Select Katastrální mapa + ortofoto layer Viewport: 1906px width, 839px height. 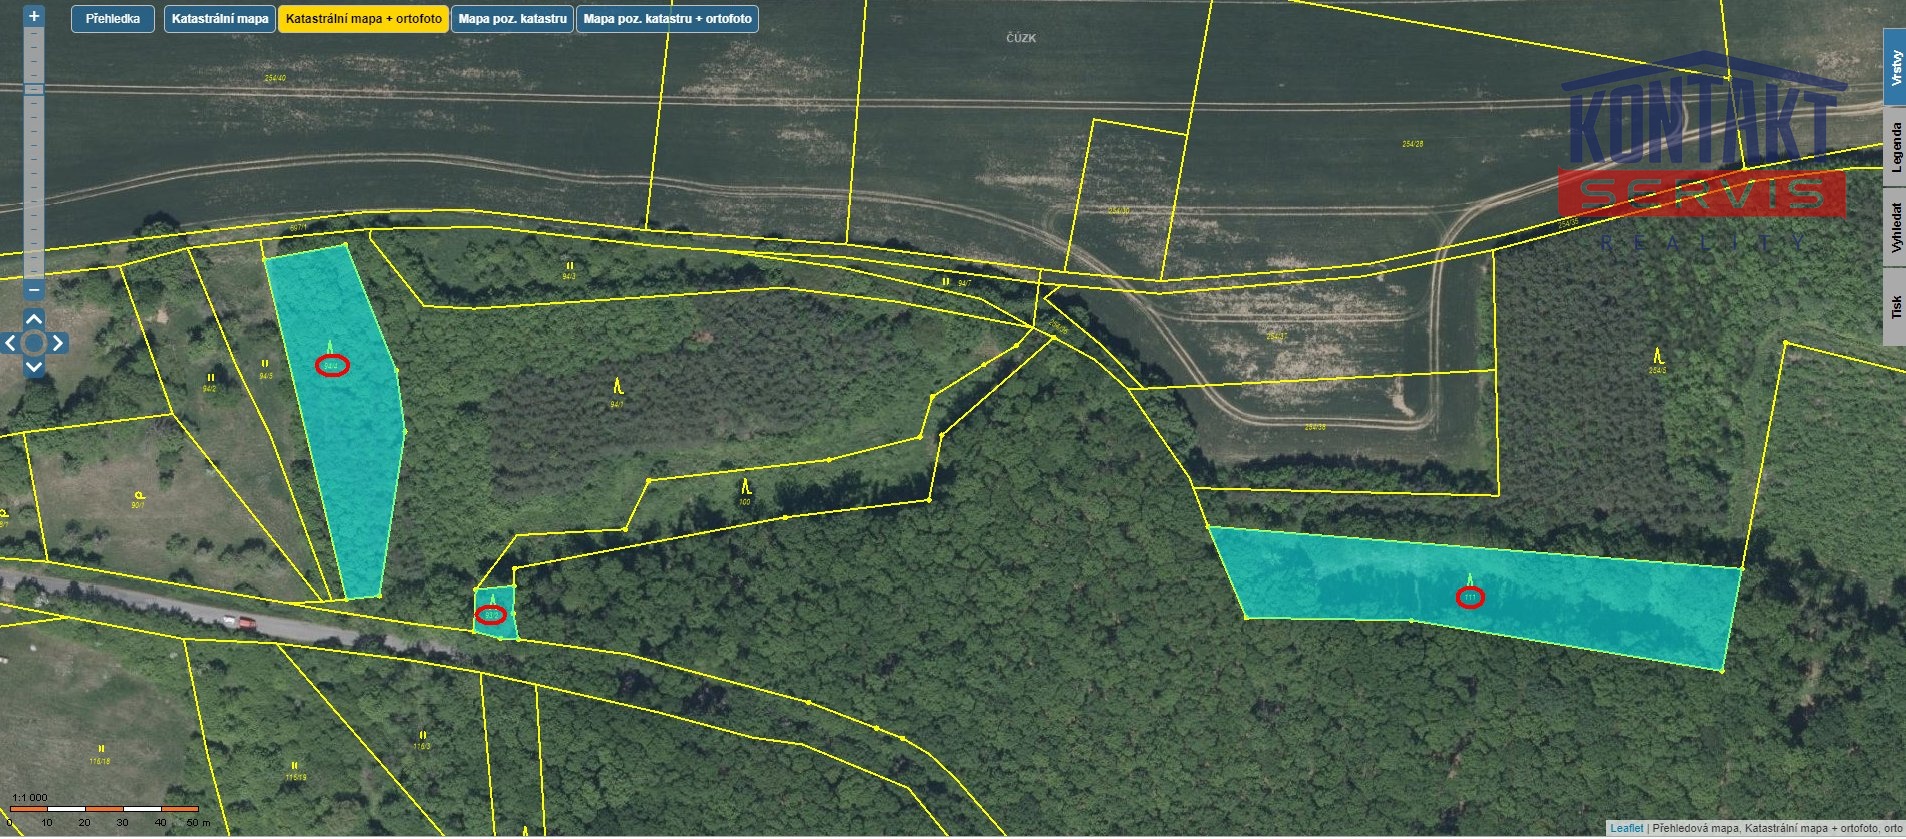pyautogui.click(x=363, y=19)
